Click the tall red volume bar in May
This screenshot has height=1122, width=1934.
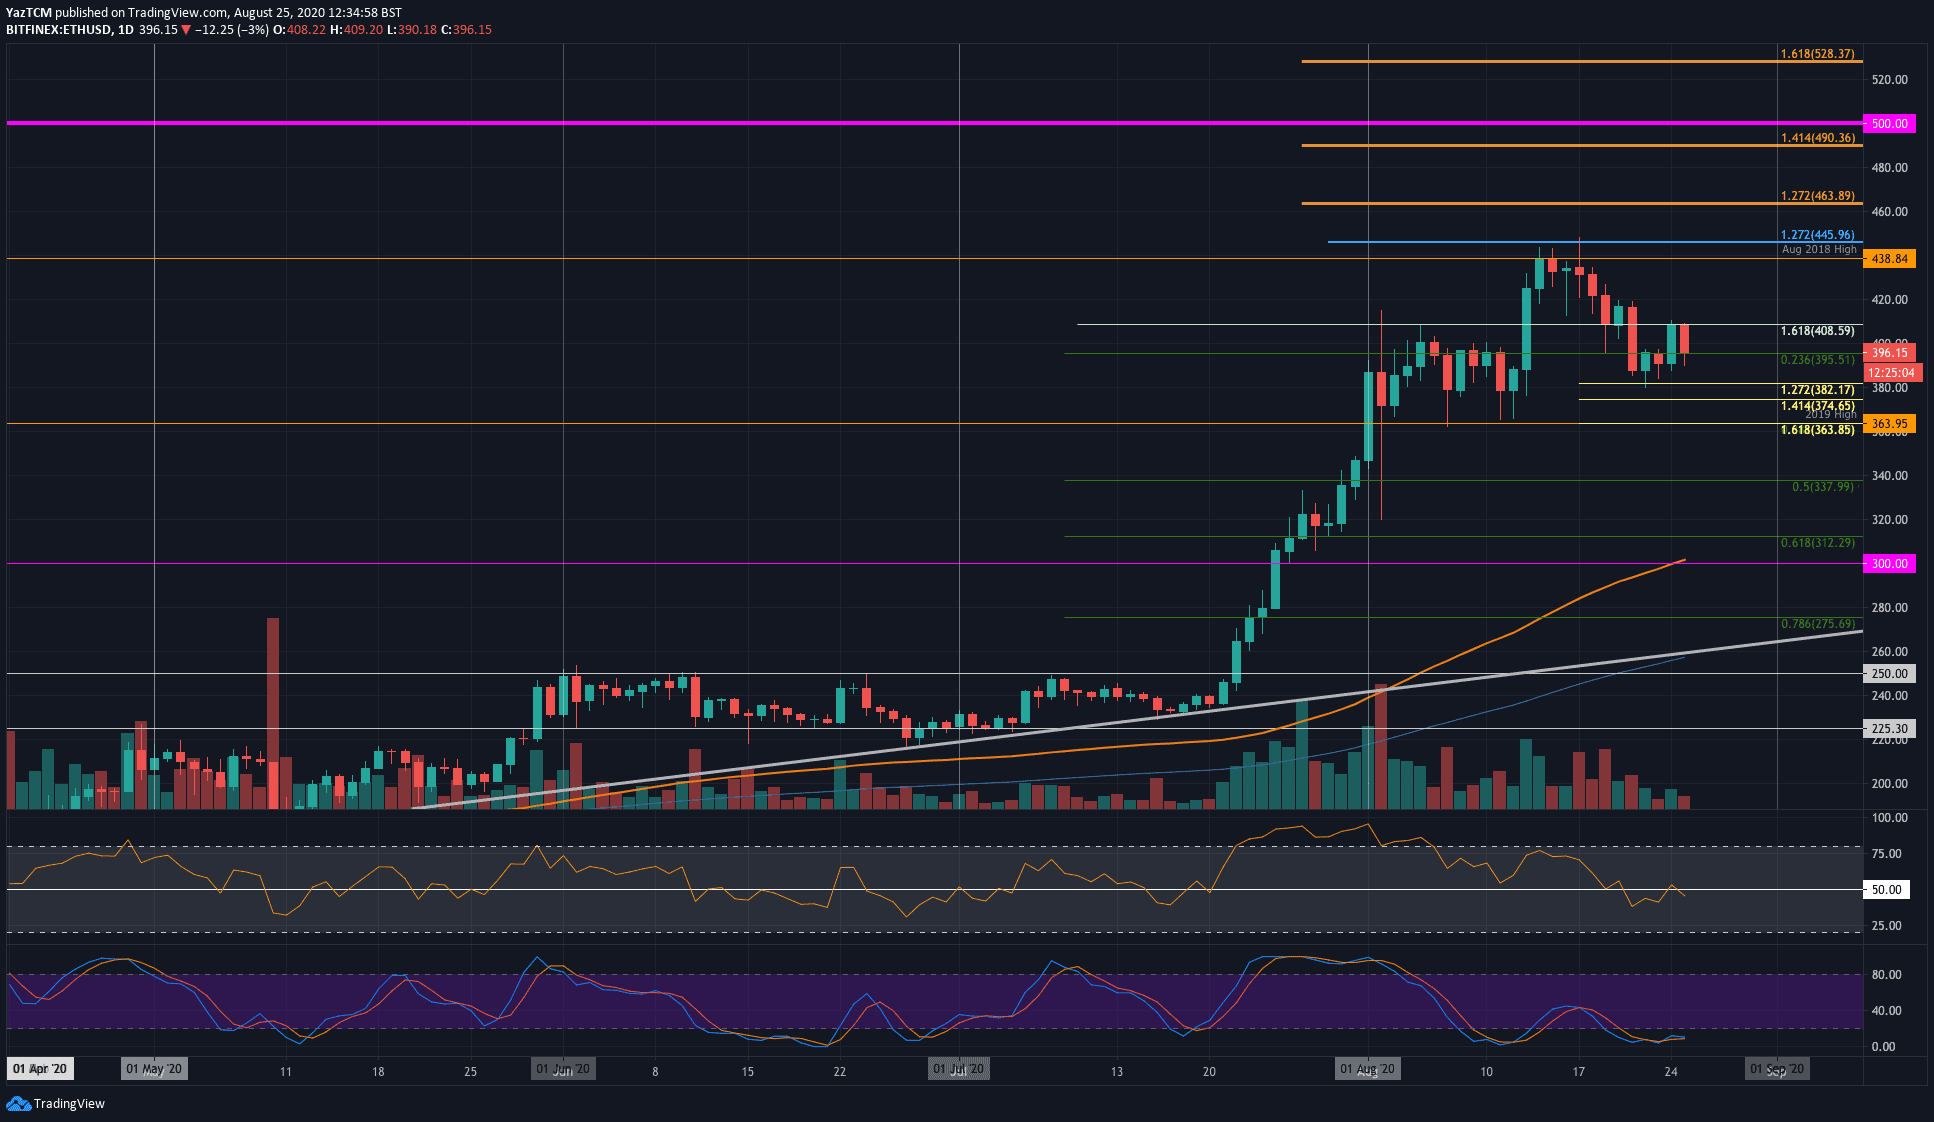point(273,713)
